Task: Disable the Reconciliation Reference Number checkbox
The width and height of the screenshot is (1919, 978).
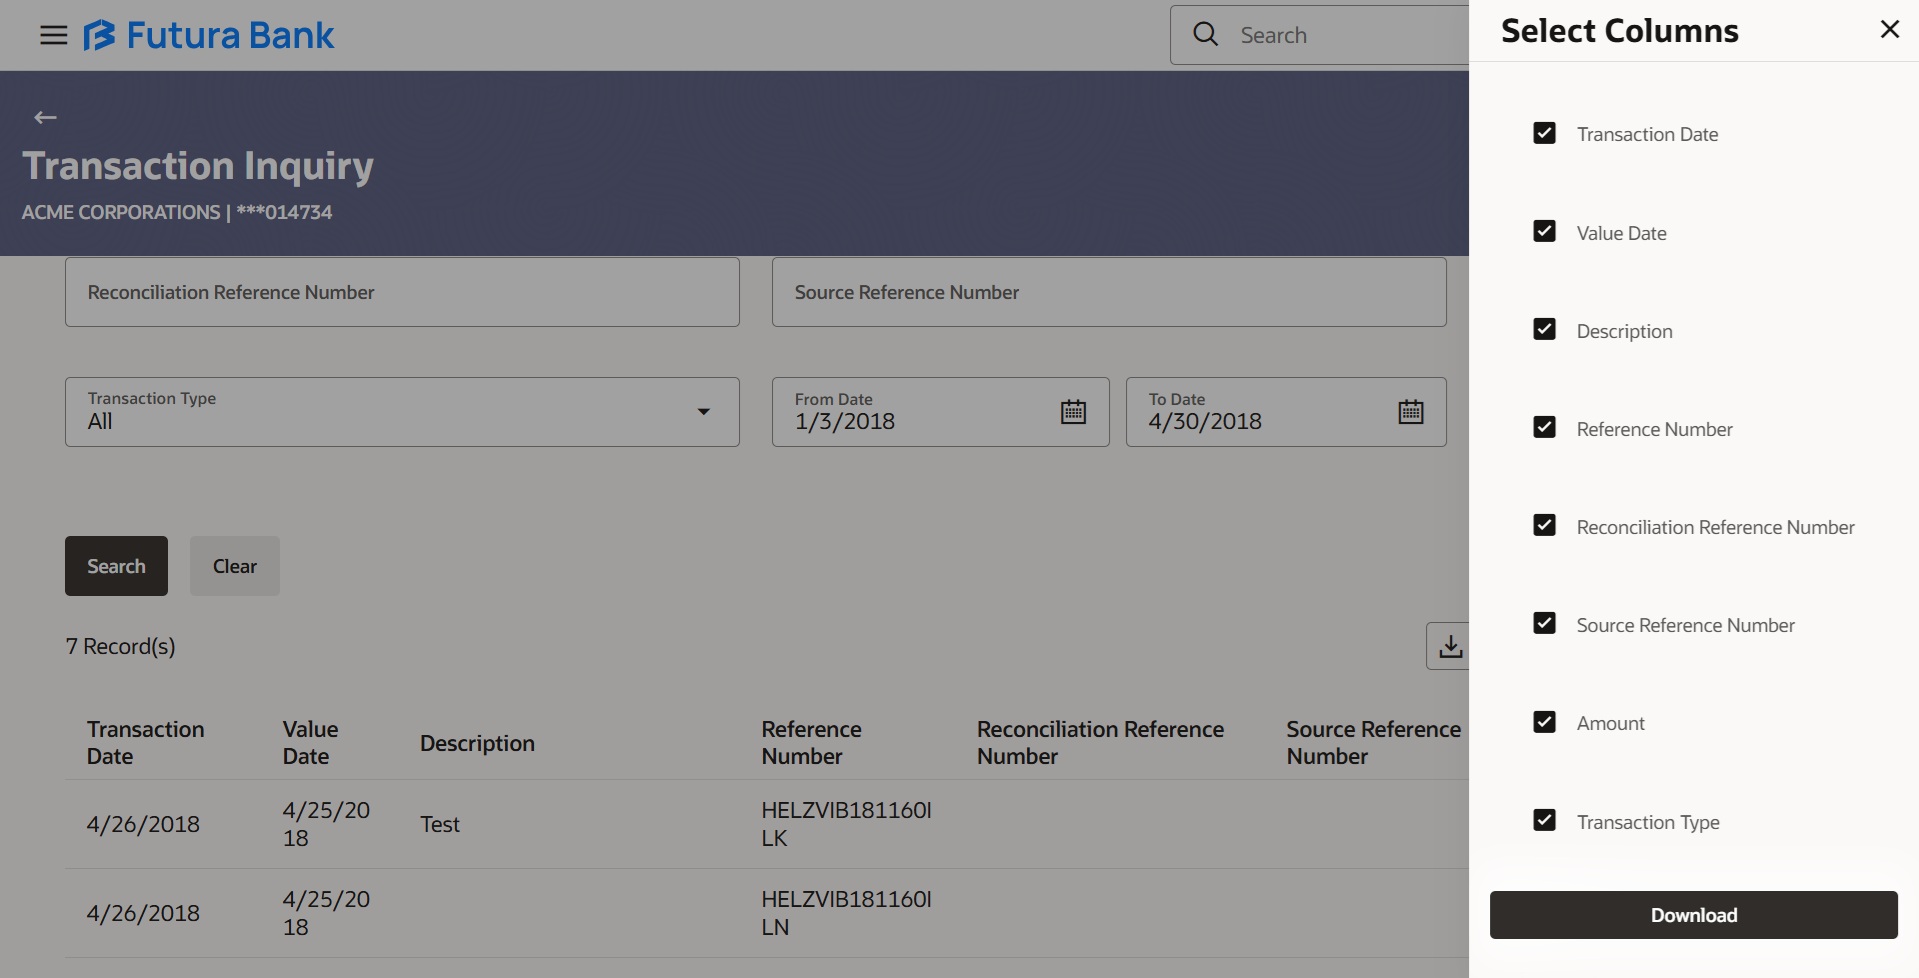Action: tap(1544, 525)
